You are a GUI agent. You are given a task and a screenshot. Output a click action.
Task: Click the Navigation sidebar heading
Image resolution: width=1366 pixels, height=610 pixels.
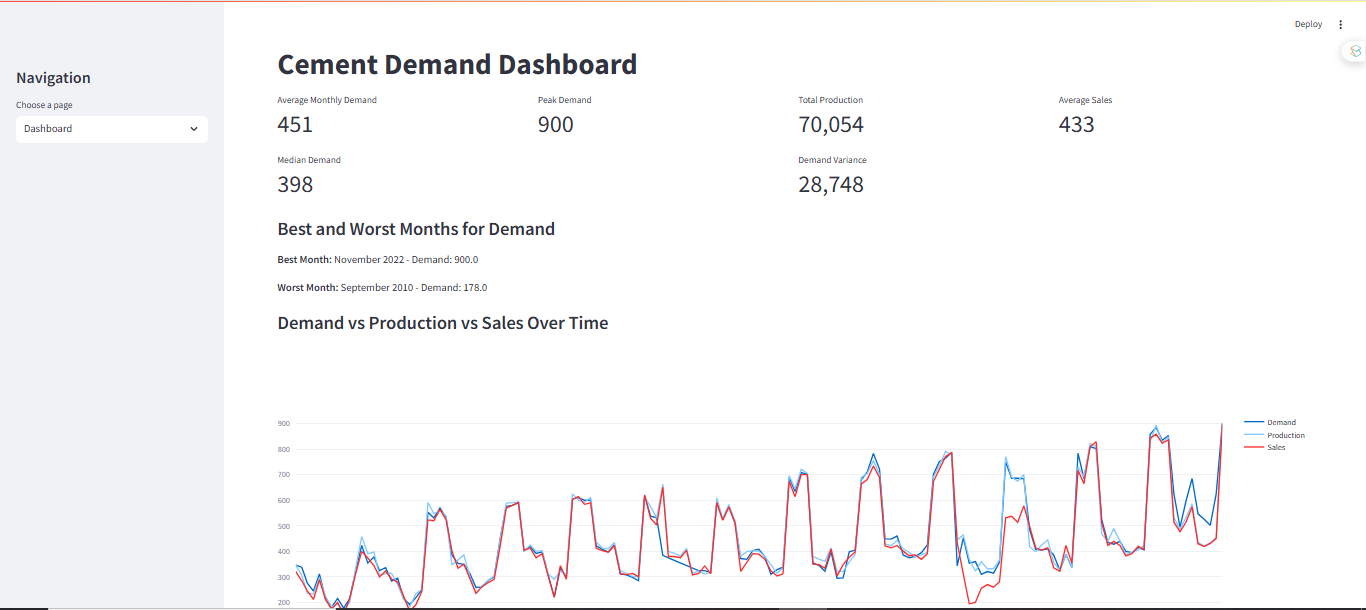click(x=53, y=78)
